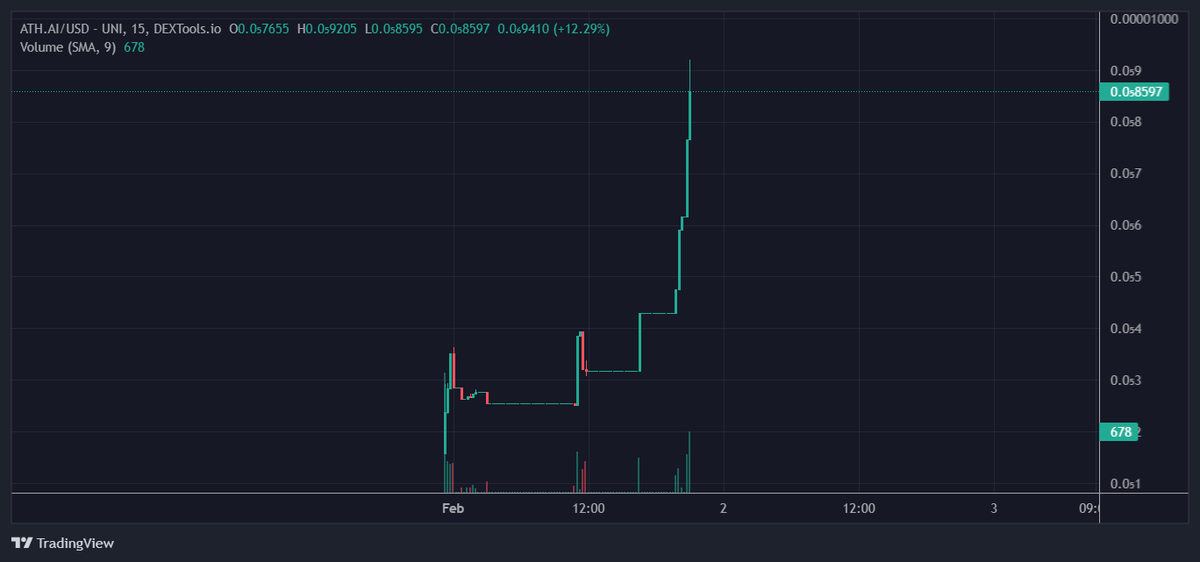Click the tallest green candle at the chart peak
The width and height of the screenshot is (1200, 562).
(690, 100)
